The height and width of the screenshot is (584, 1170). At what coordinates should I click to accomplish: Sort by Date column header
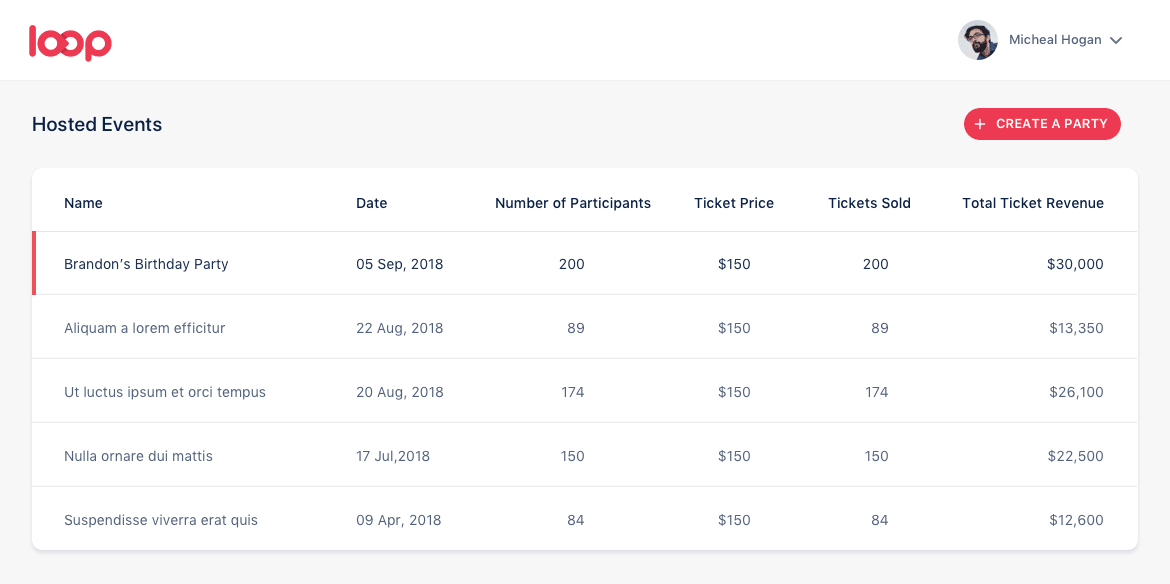372,203
